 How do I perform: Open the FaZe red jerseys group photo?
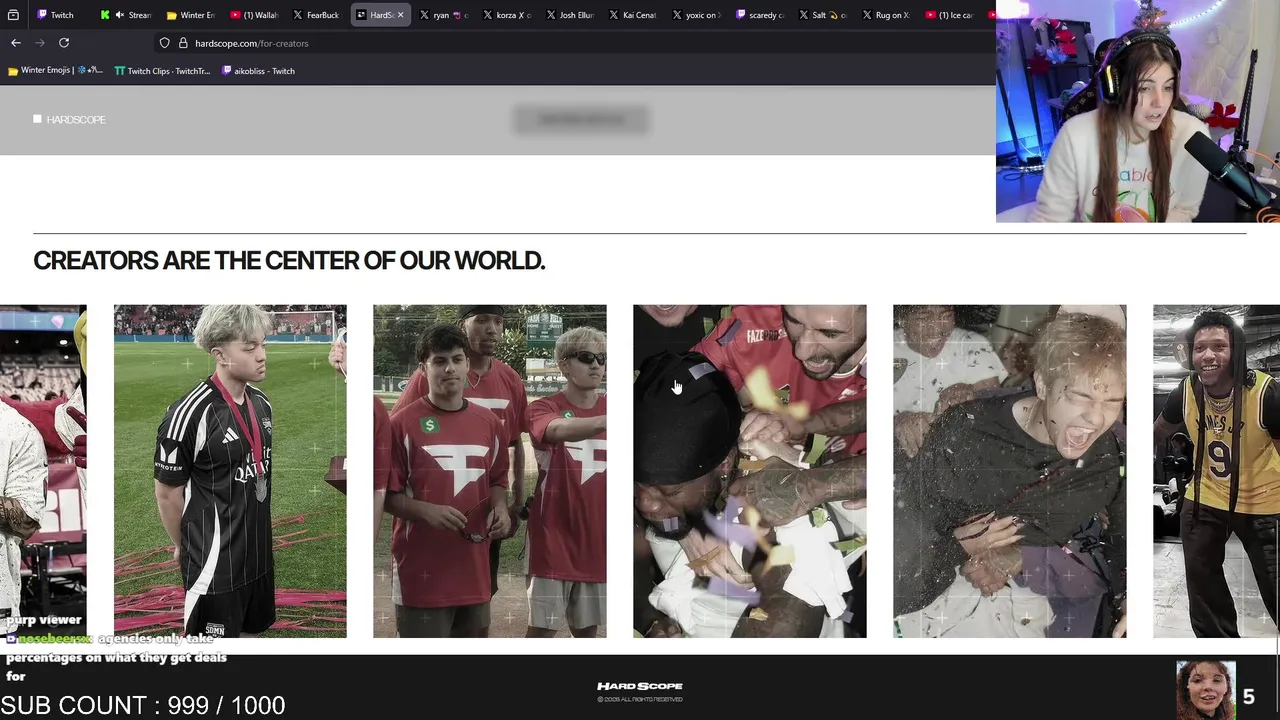point(490,471)
